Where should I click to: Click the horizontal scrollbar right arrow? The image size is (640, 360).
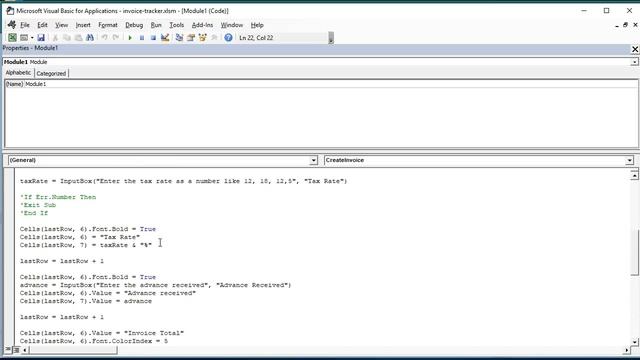pos(627,350)
